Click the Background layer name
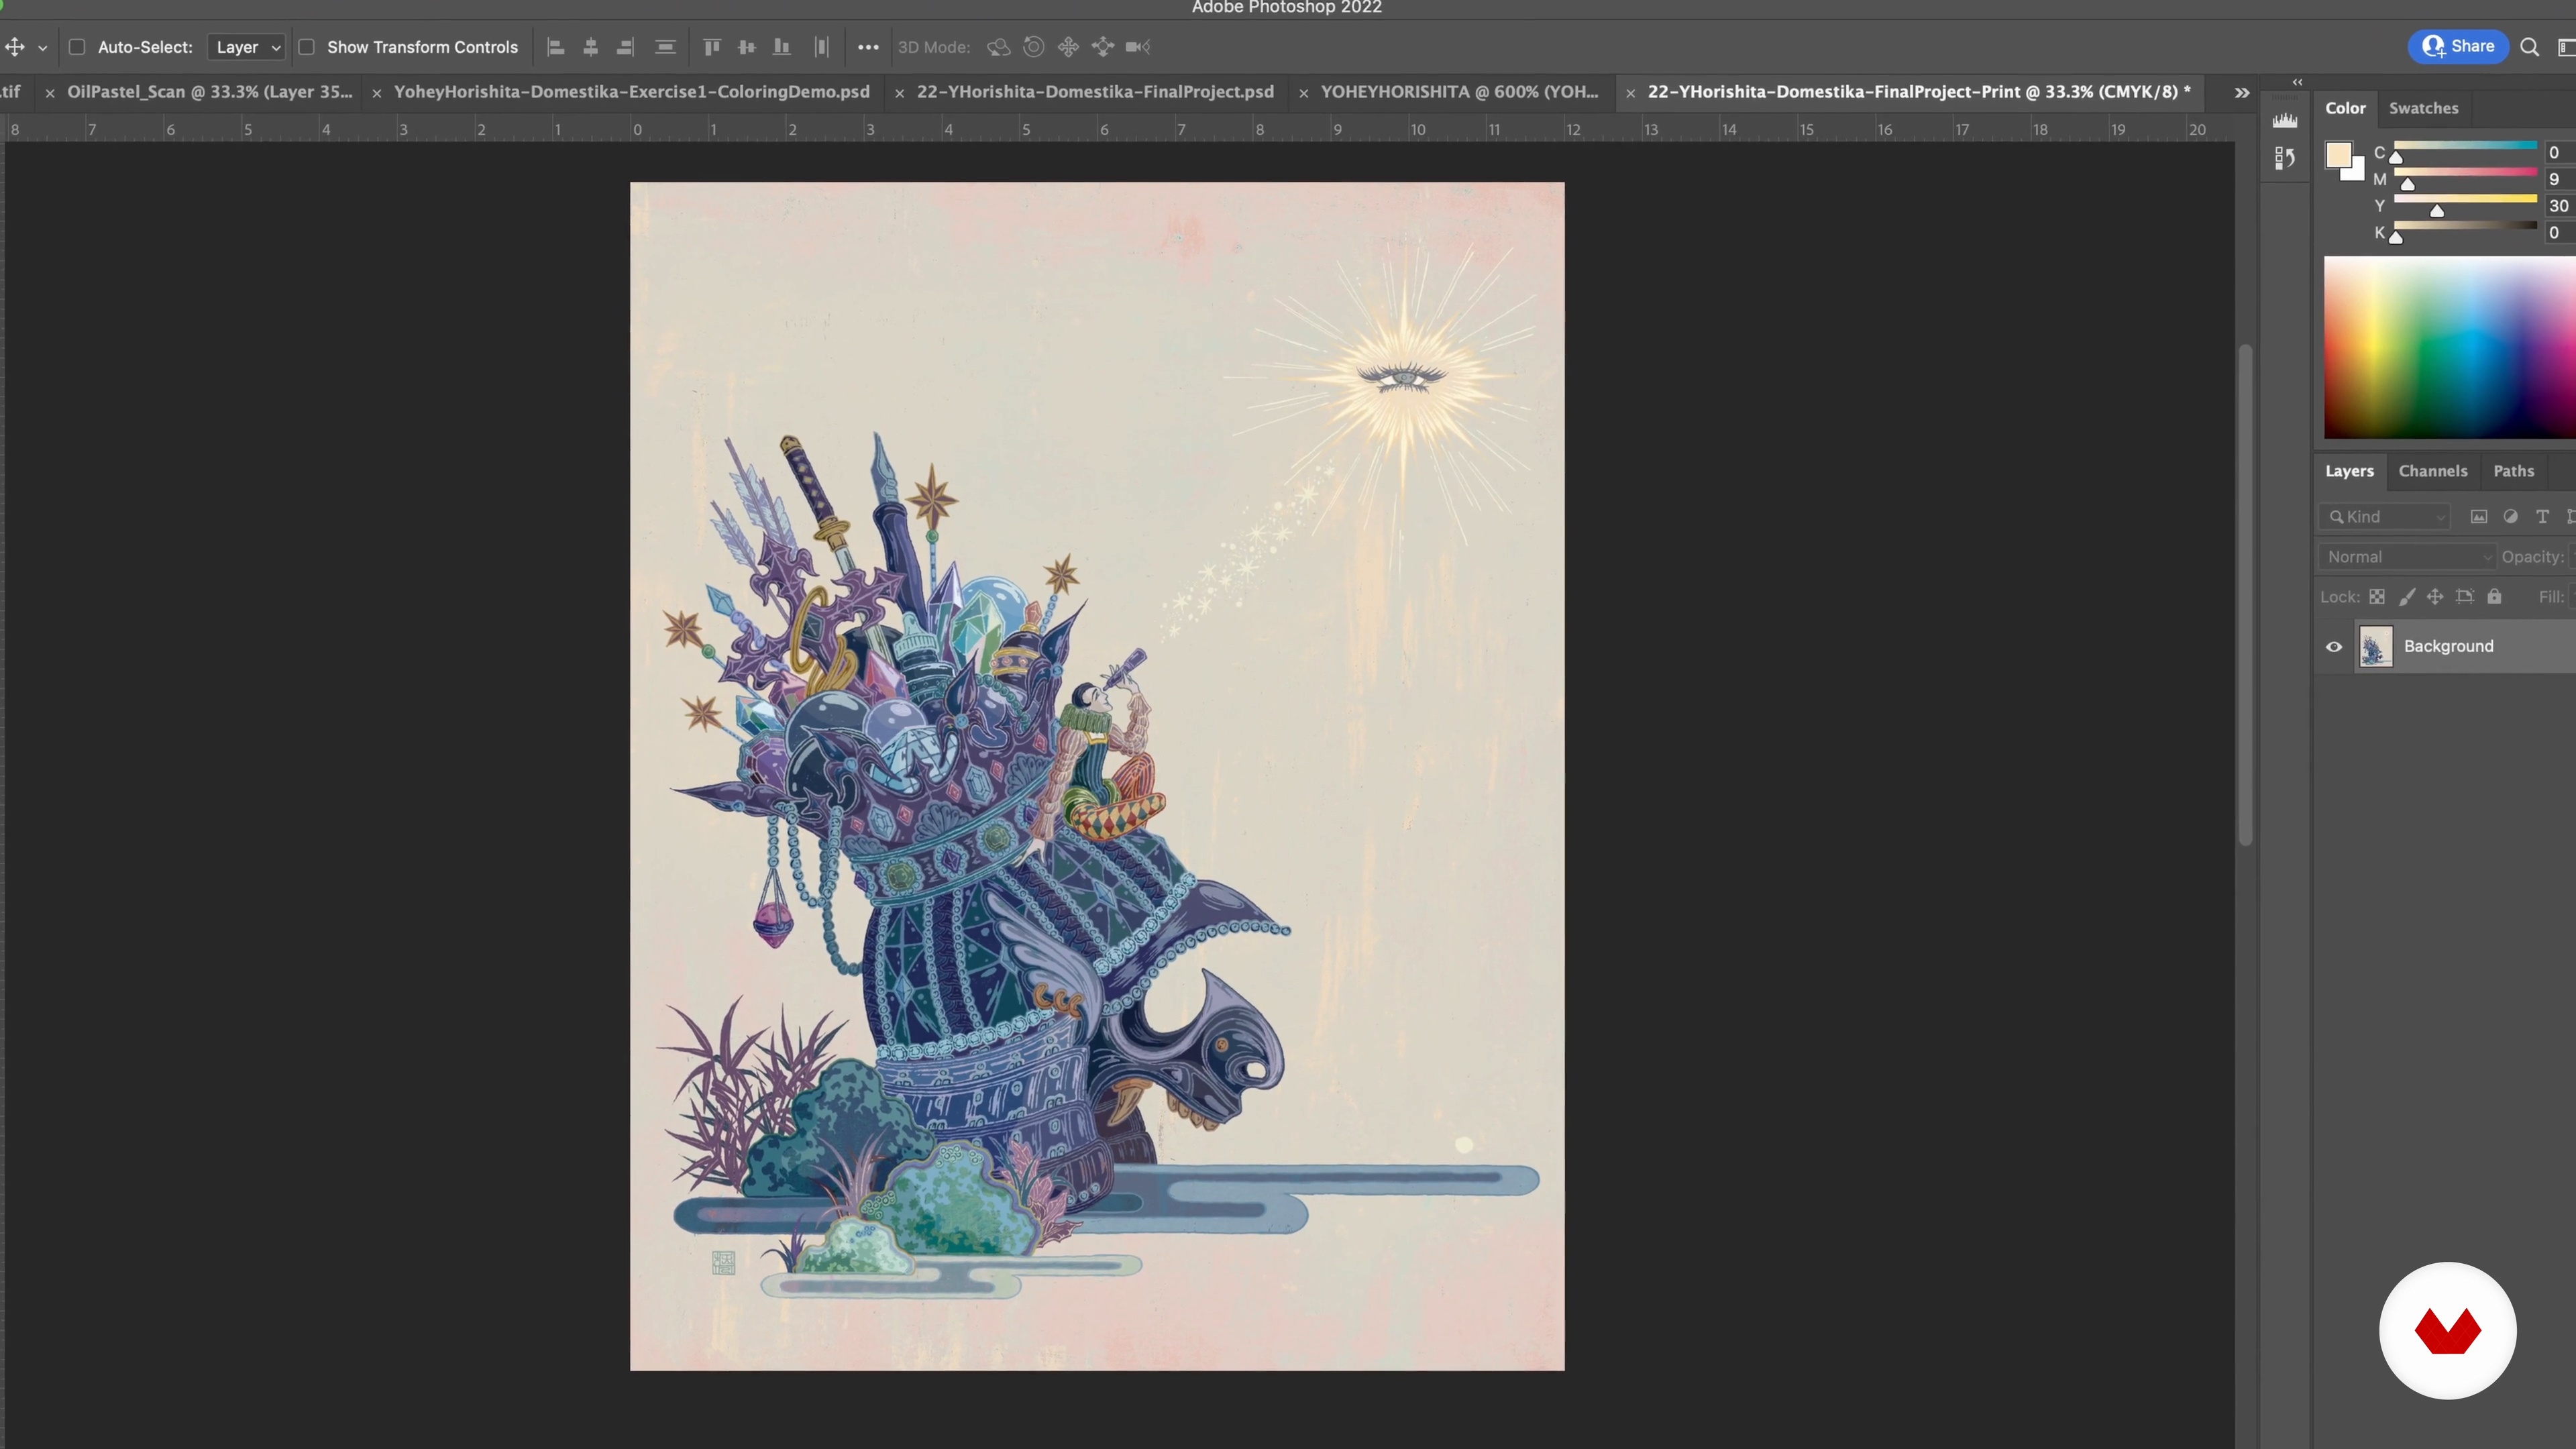The width and height of the screenshot is (2576, 1449). pos(2448,647)
